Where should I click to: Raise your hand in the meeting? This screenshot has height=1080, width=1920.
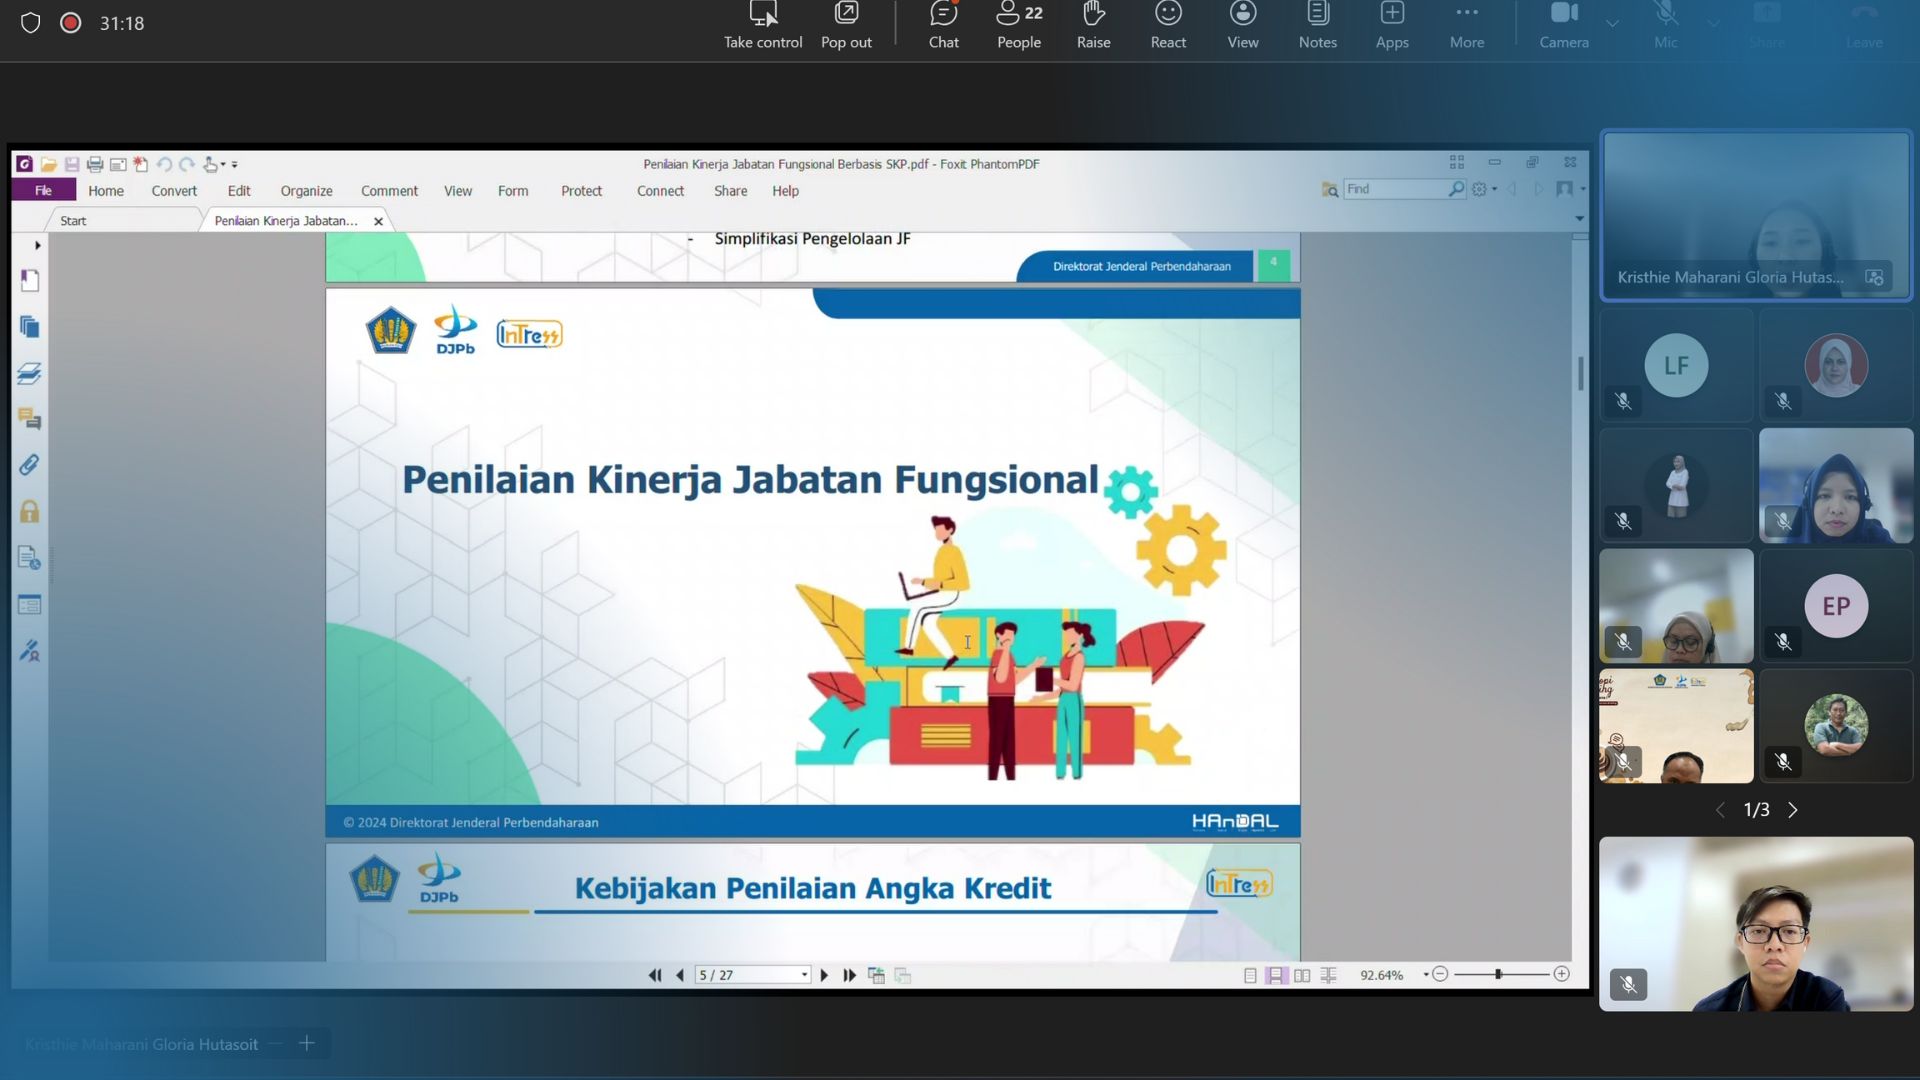tap(1093, 25)
